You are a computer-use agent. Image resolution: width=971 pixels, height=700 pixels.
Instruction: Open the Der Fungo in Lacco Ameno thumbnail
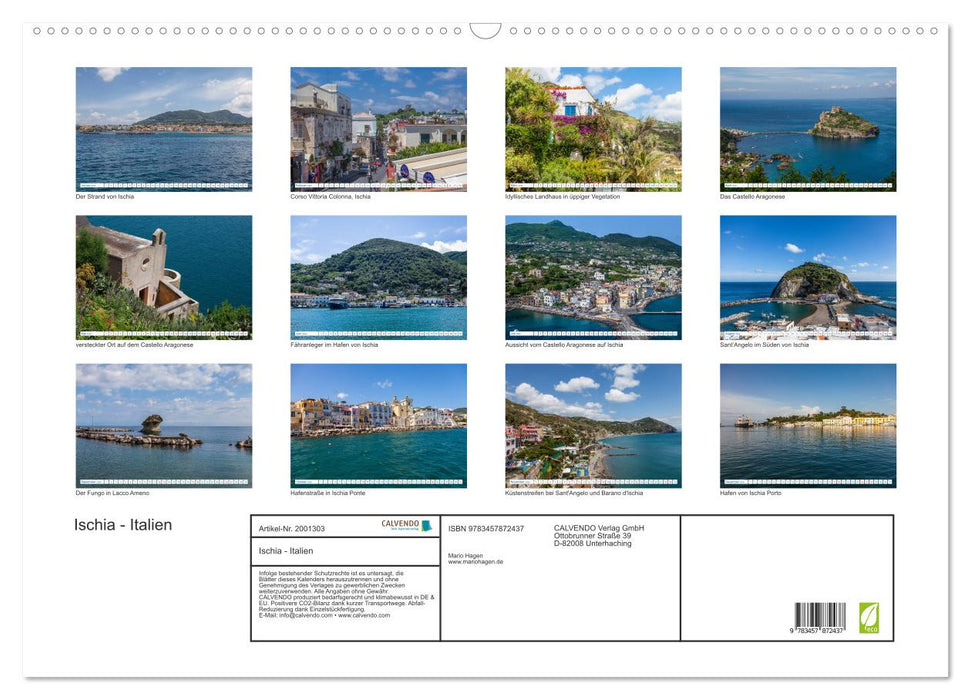(162, 425)
